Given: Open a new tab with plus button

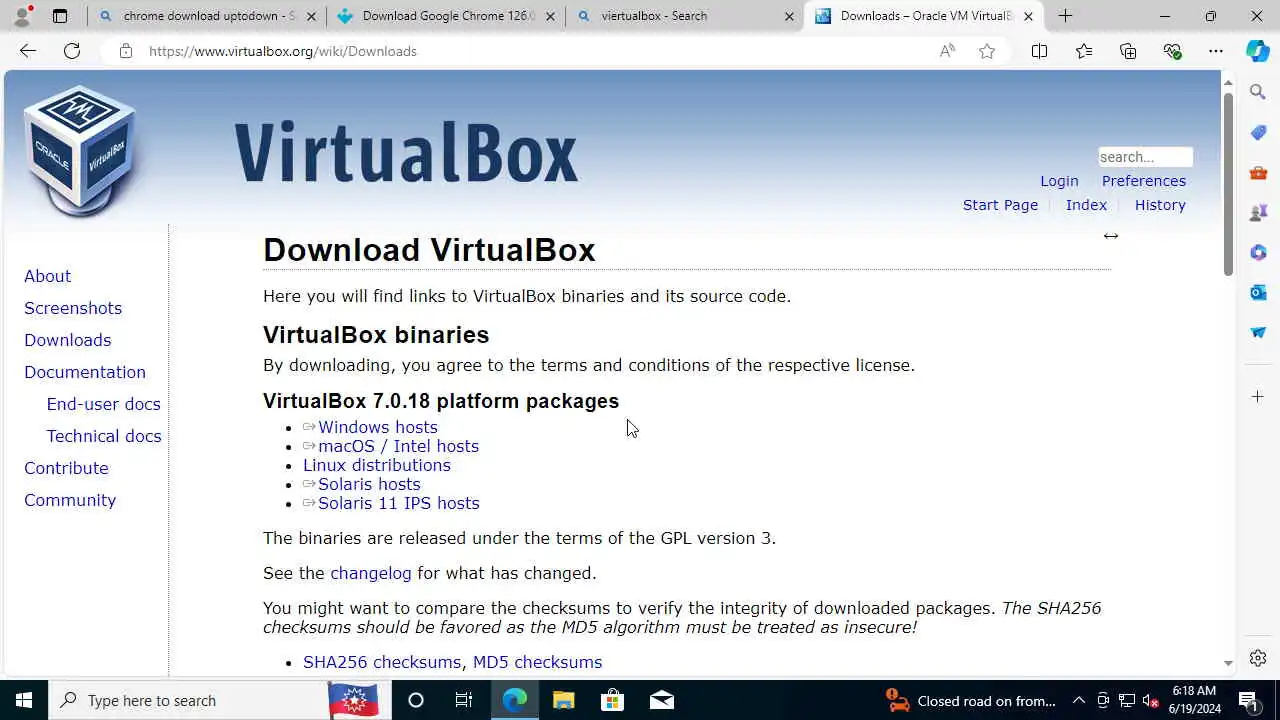Looking at the screenshot, I should click(x=1065, y=16).
